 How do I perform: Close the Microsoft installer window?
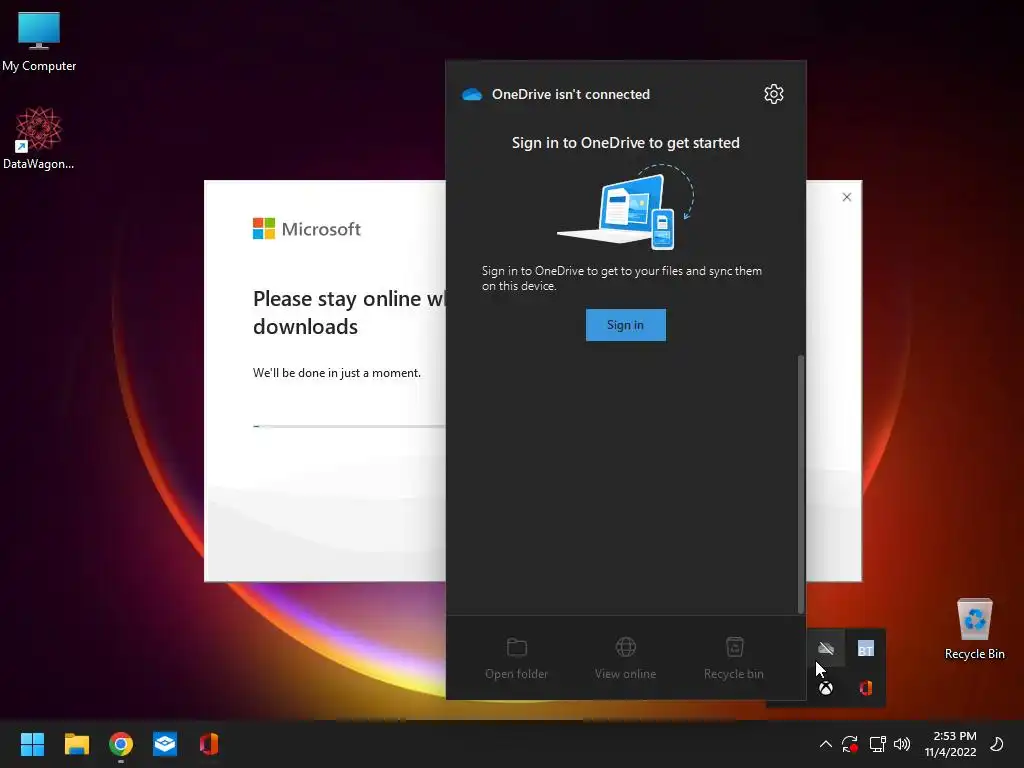coord(846,197)
